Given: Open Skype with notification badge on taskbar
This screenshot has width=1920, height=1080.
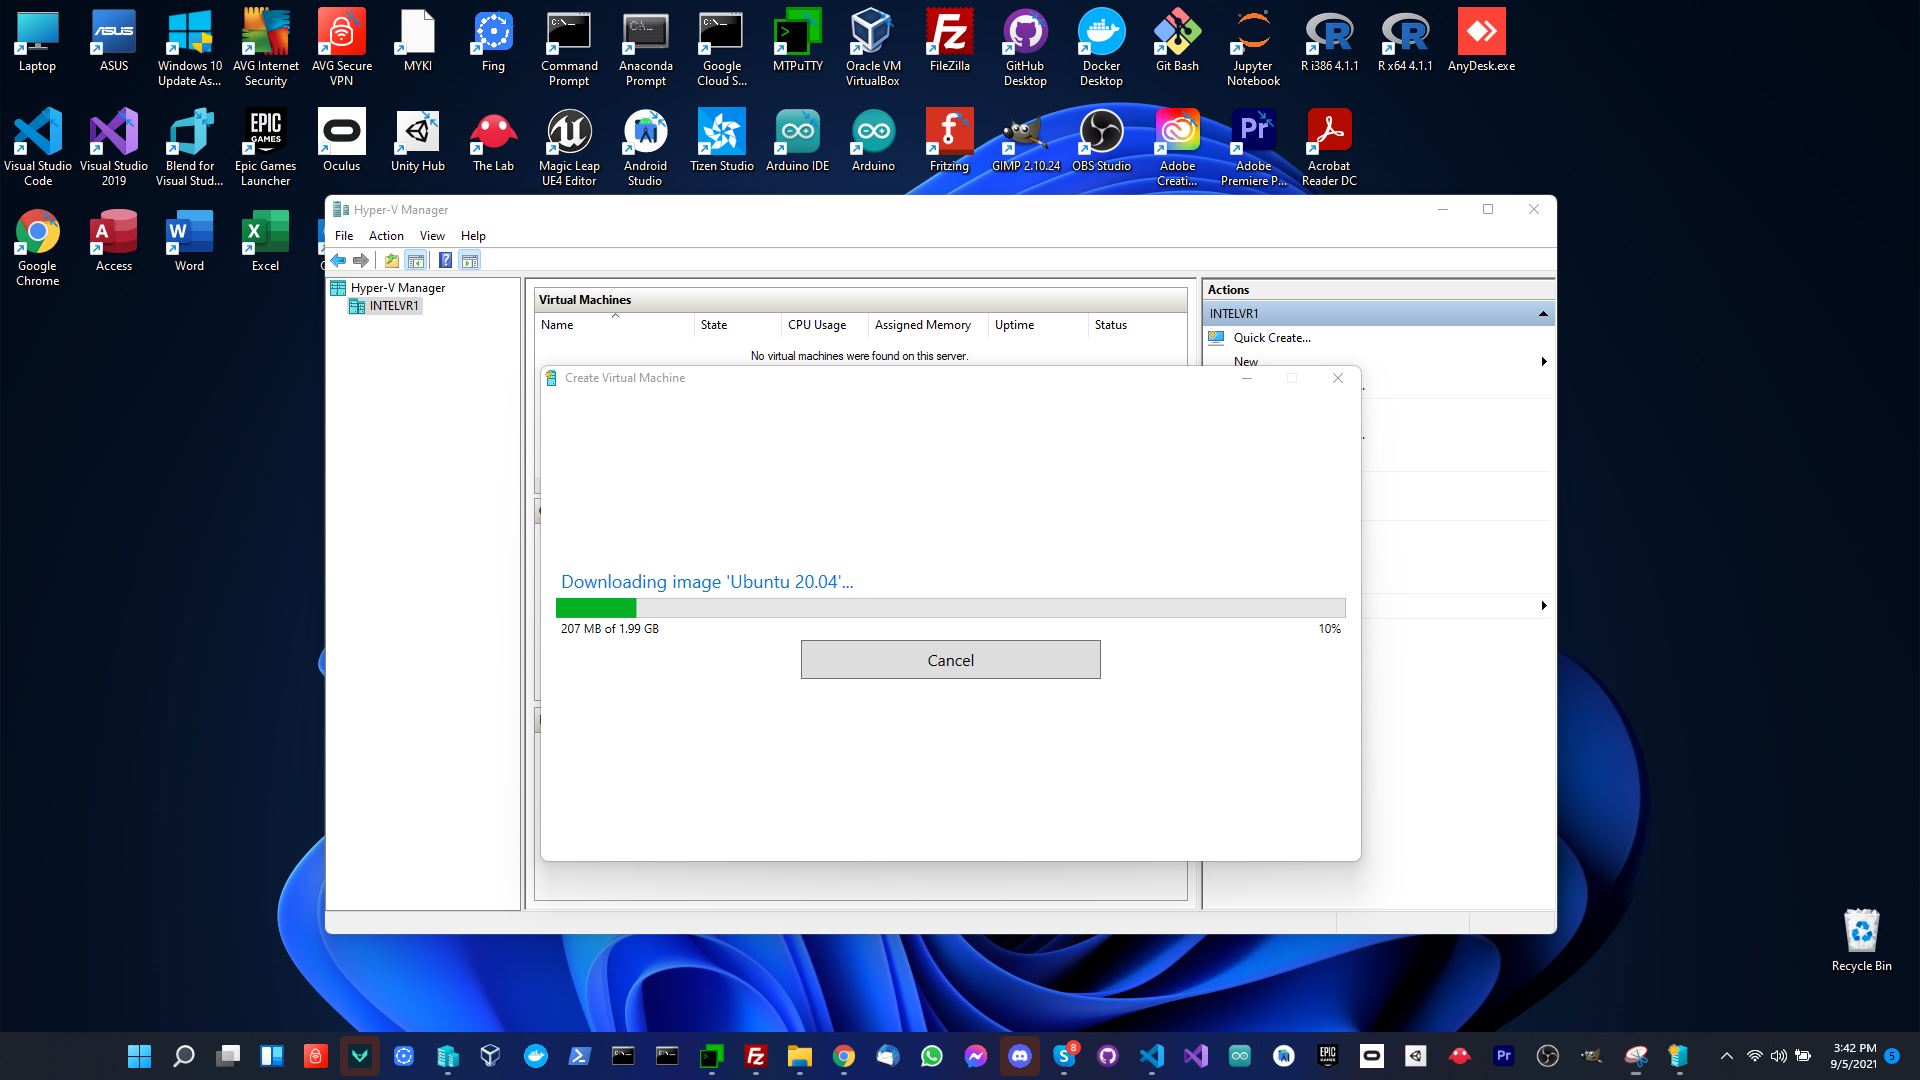Looking at the screenshot, I should click(x=1064, y=1056).
